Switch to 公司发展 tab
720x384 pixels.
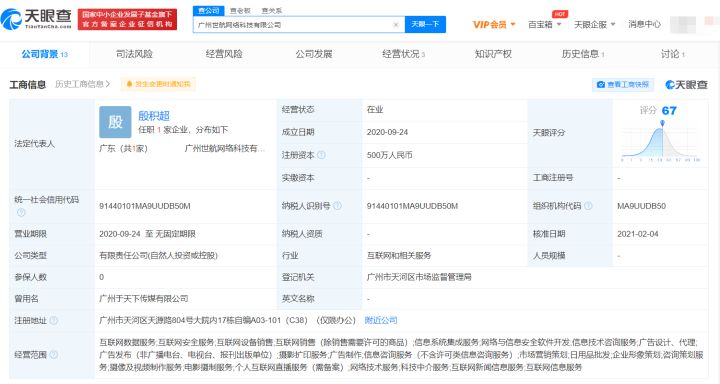(x=314, y=54)
